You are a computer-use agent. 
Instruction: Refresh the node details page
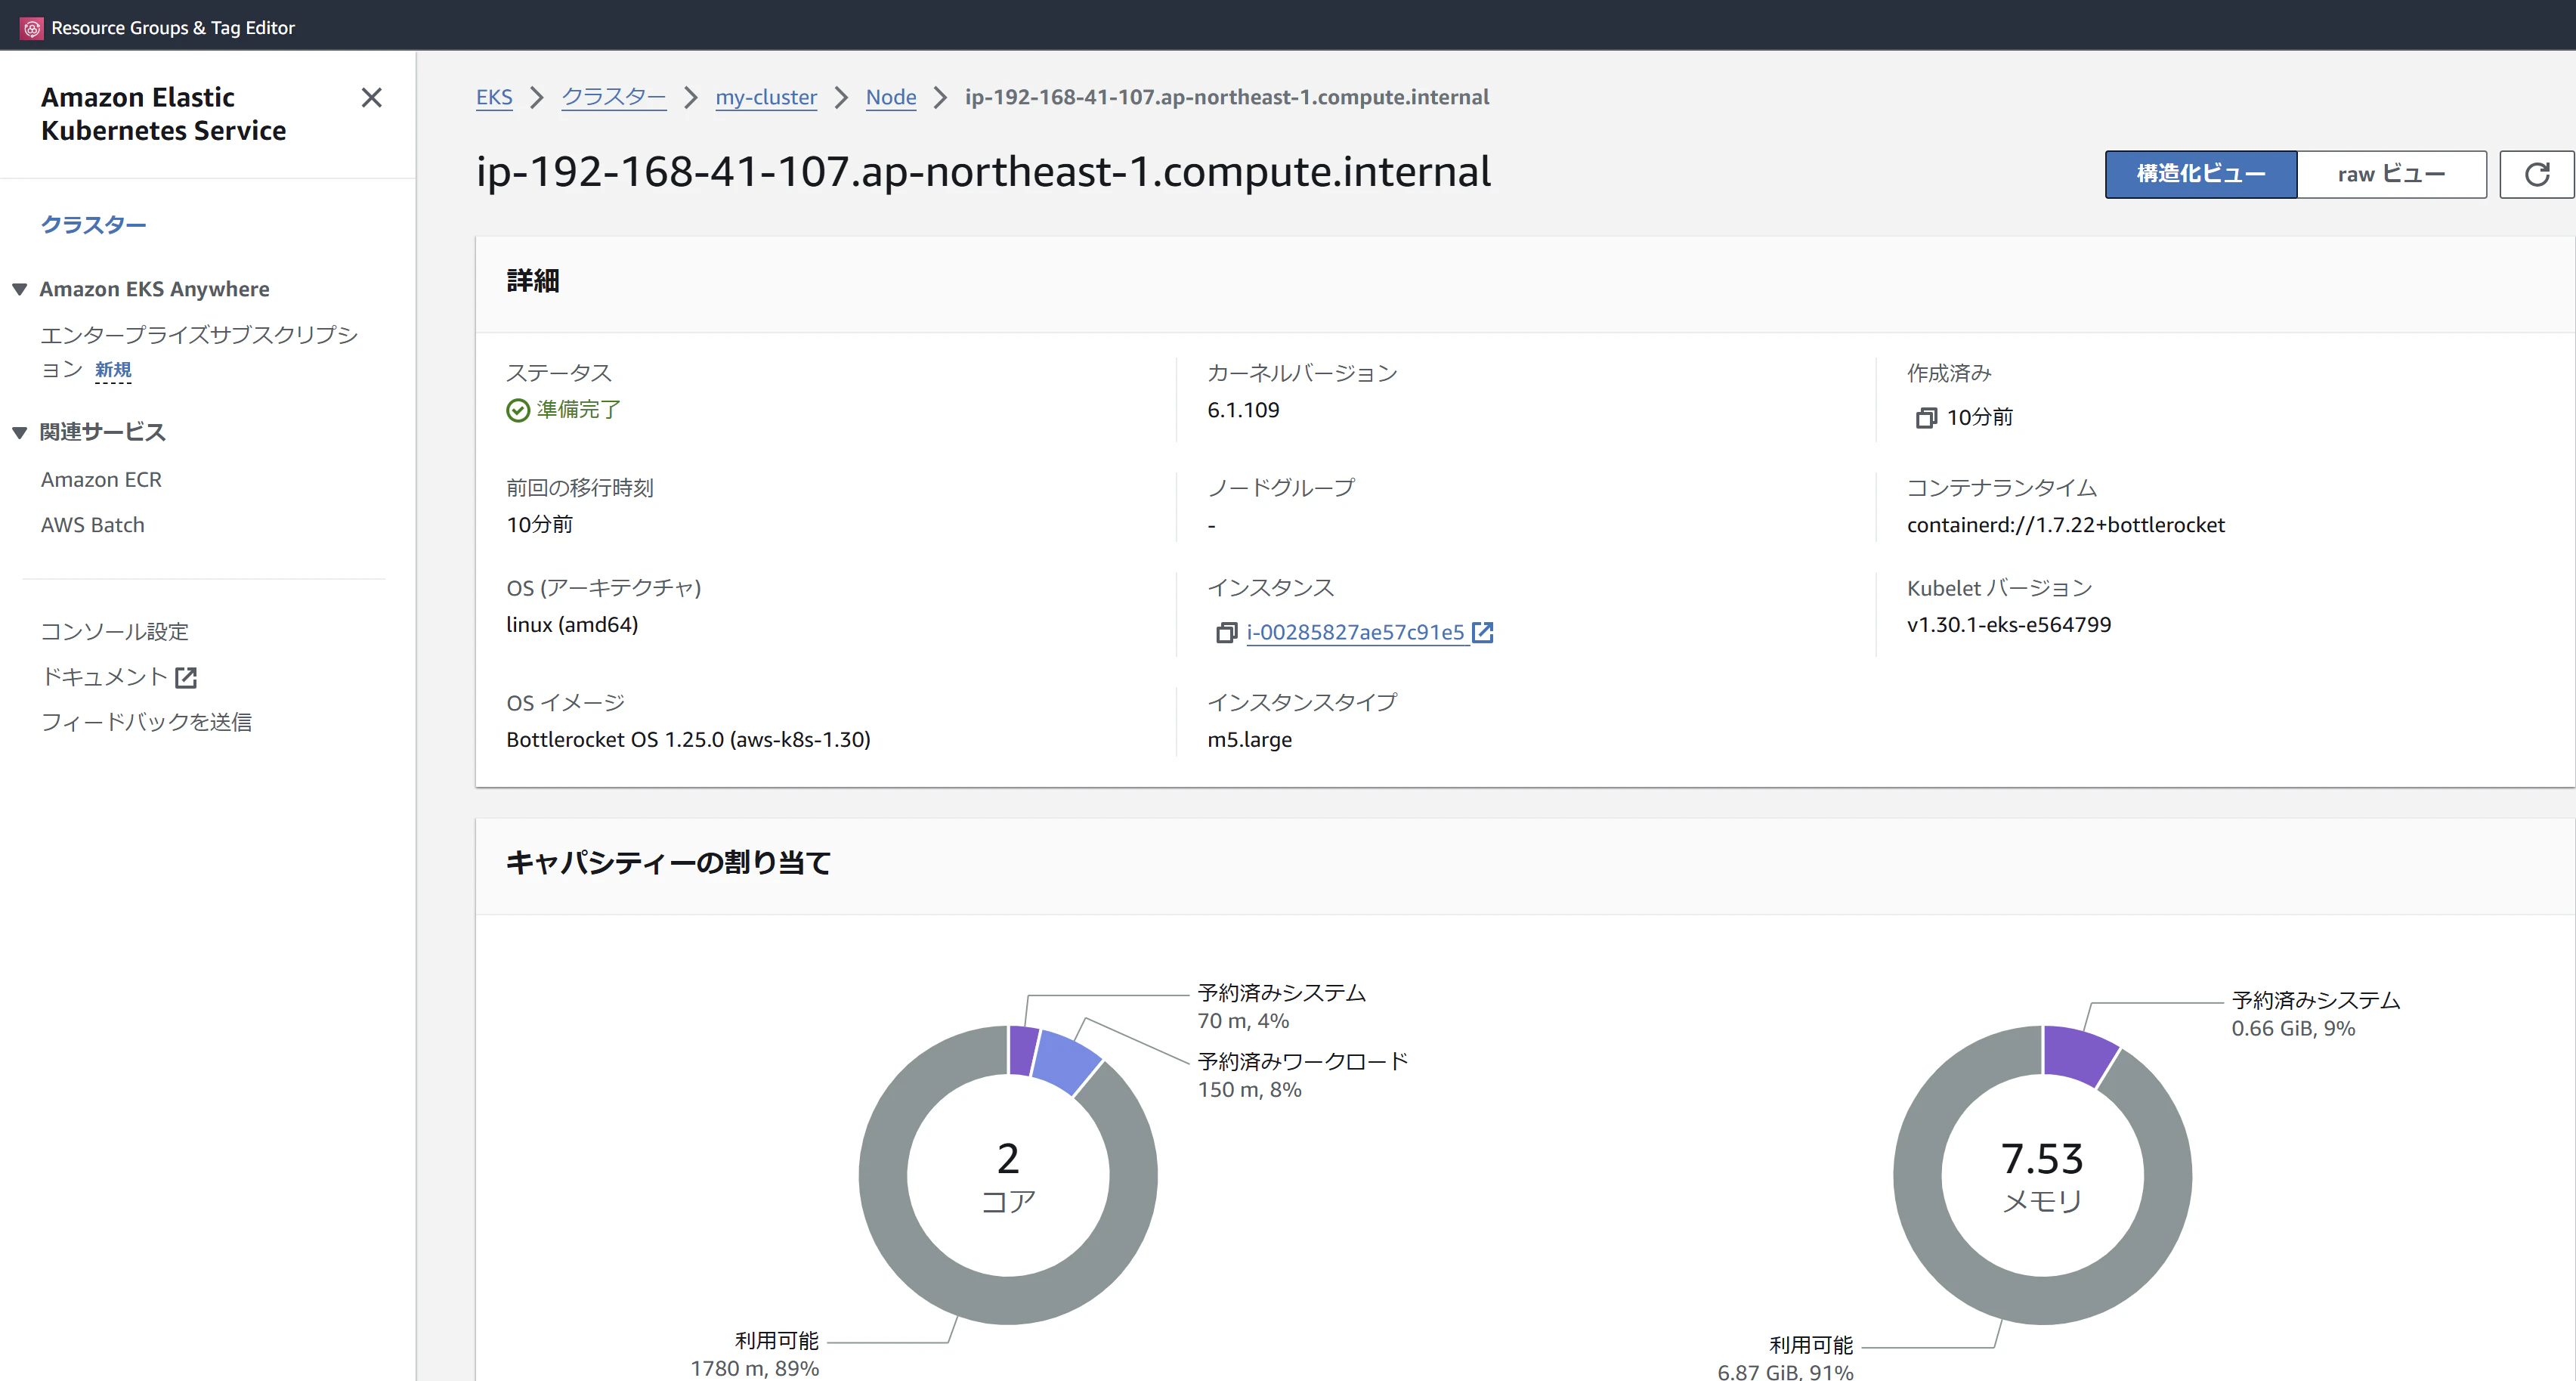pyautogui.click(x=2536, y=175)
